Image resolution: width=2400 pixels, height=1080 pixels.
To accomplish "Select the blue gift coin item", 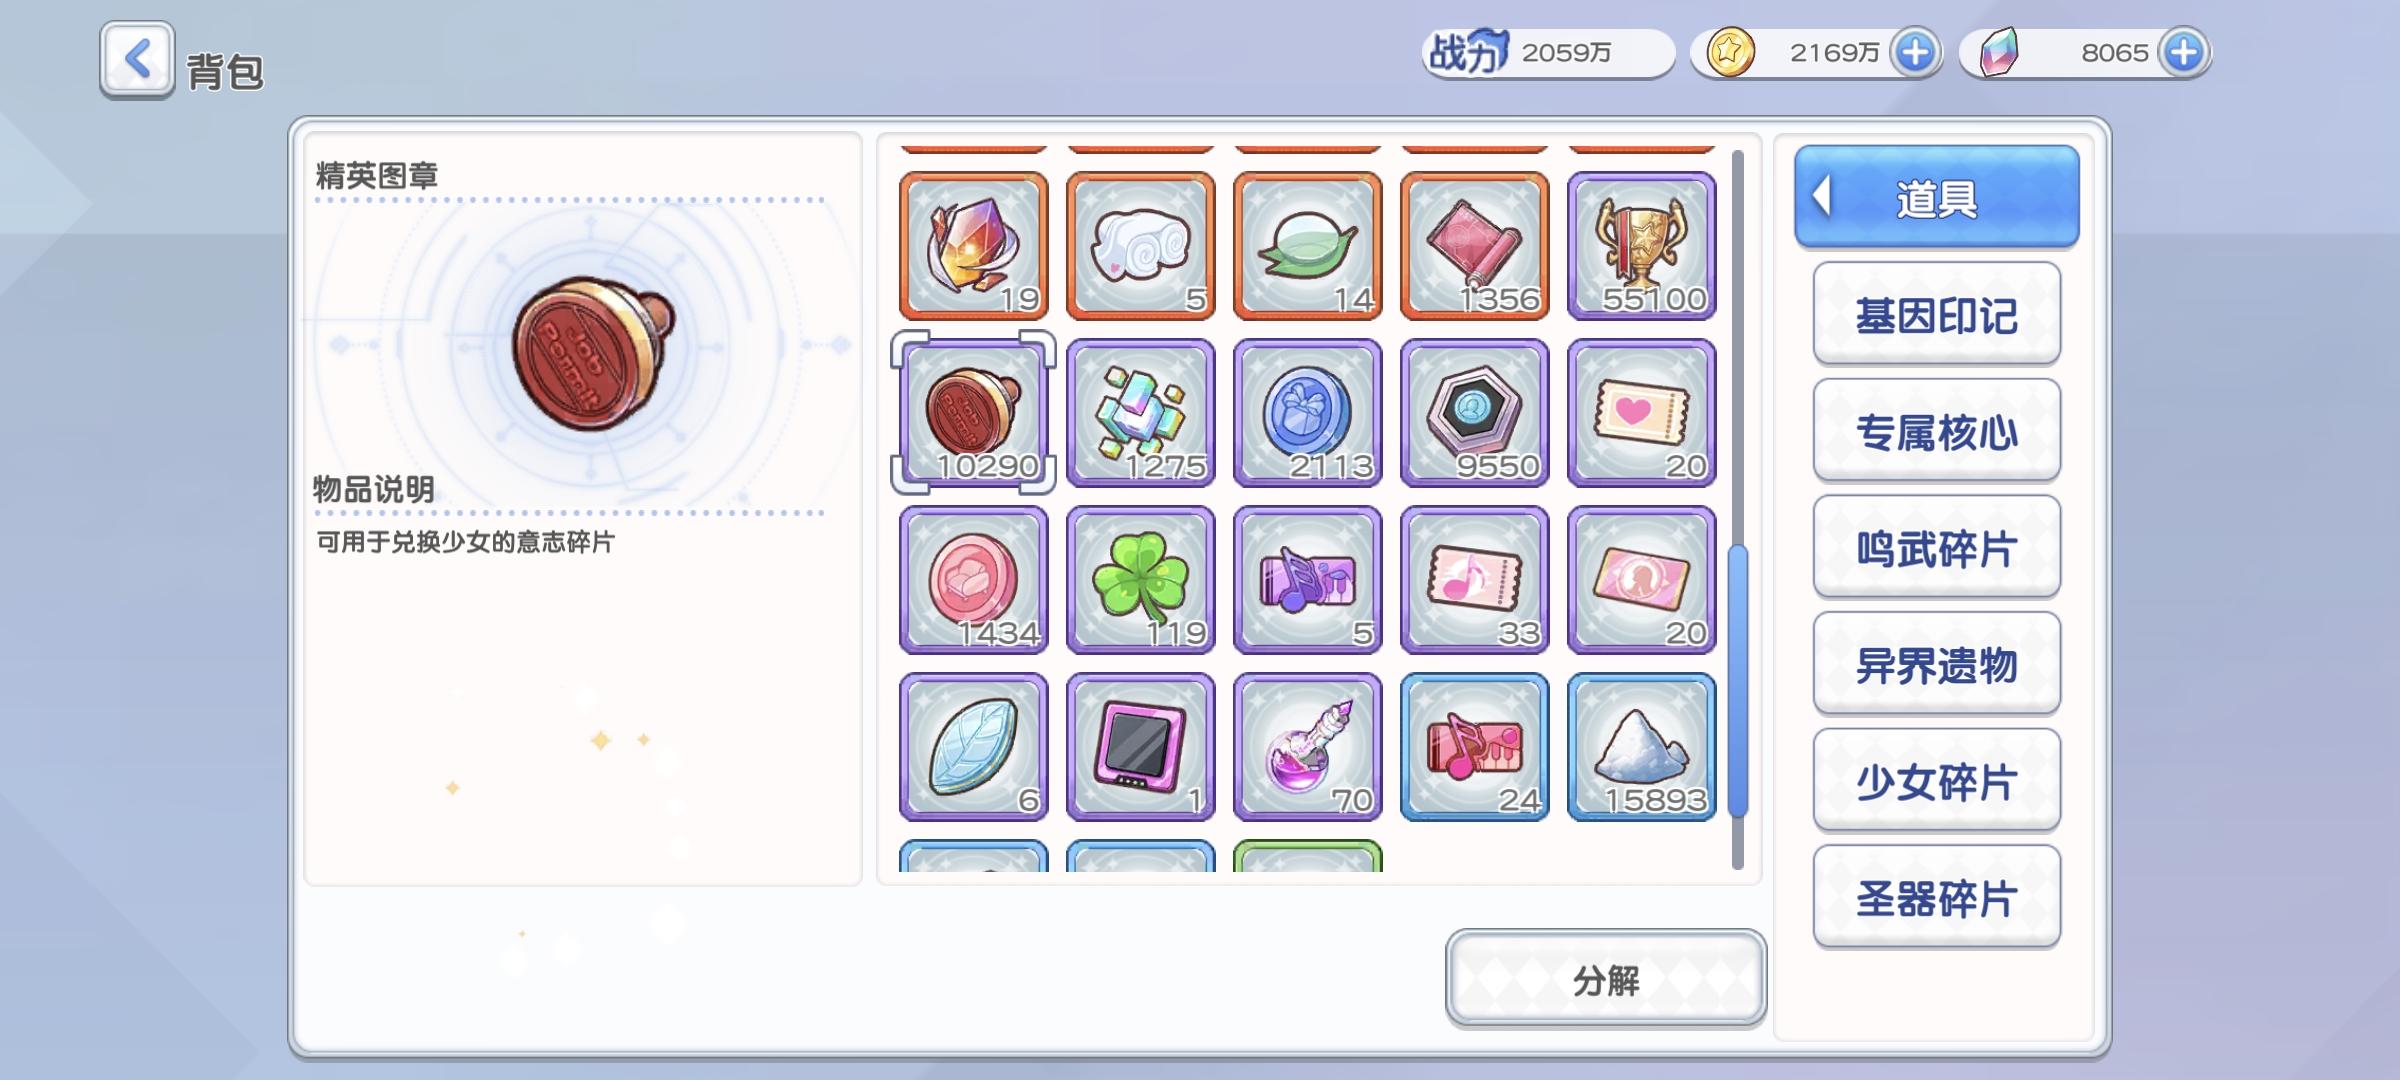I will coord(1307,413).
